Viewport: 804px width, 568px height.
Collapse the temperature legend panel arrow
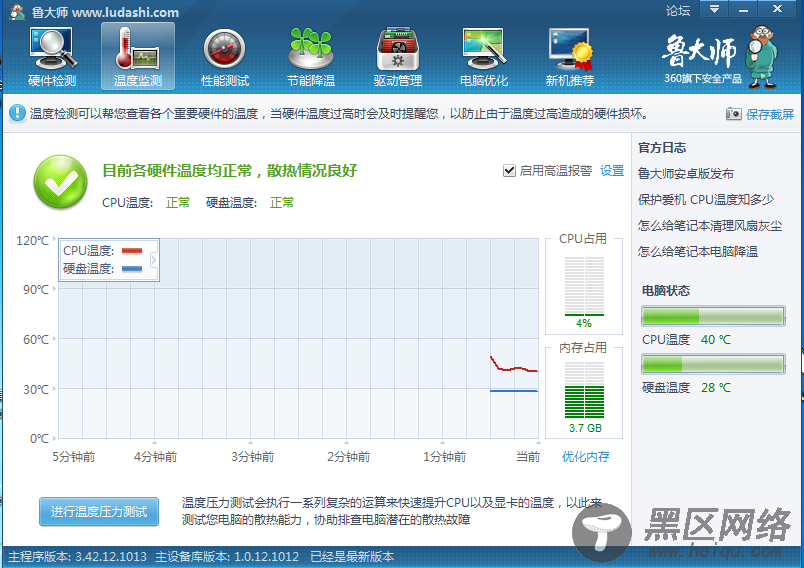pos(153,260)
